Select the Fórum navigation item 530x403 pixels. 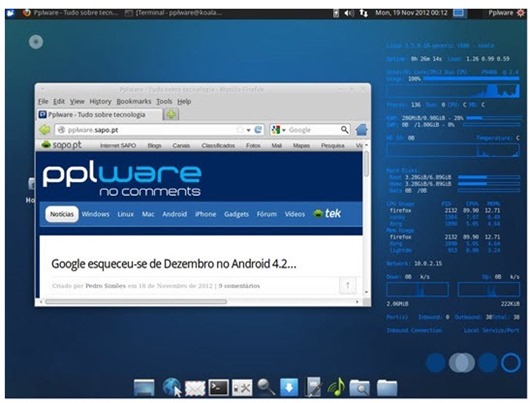[267, 214]
